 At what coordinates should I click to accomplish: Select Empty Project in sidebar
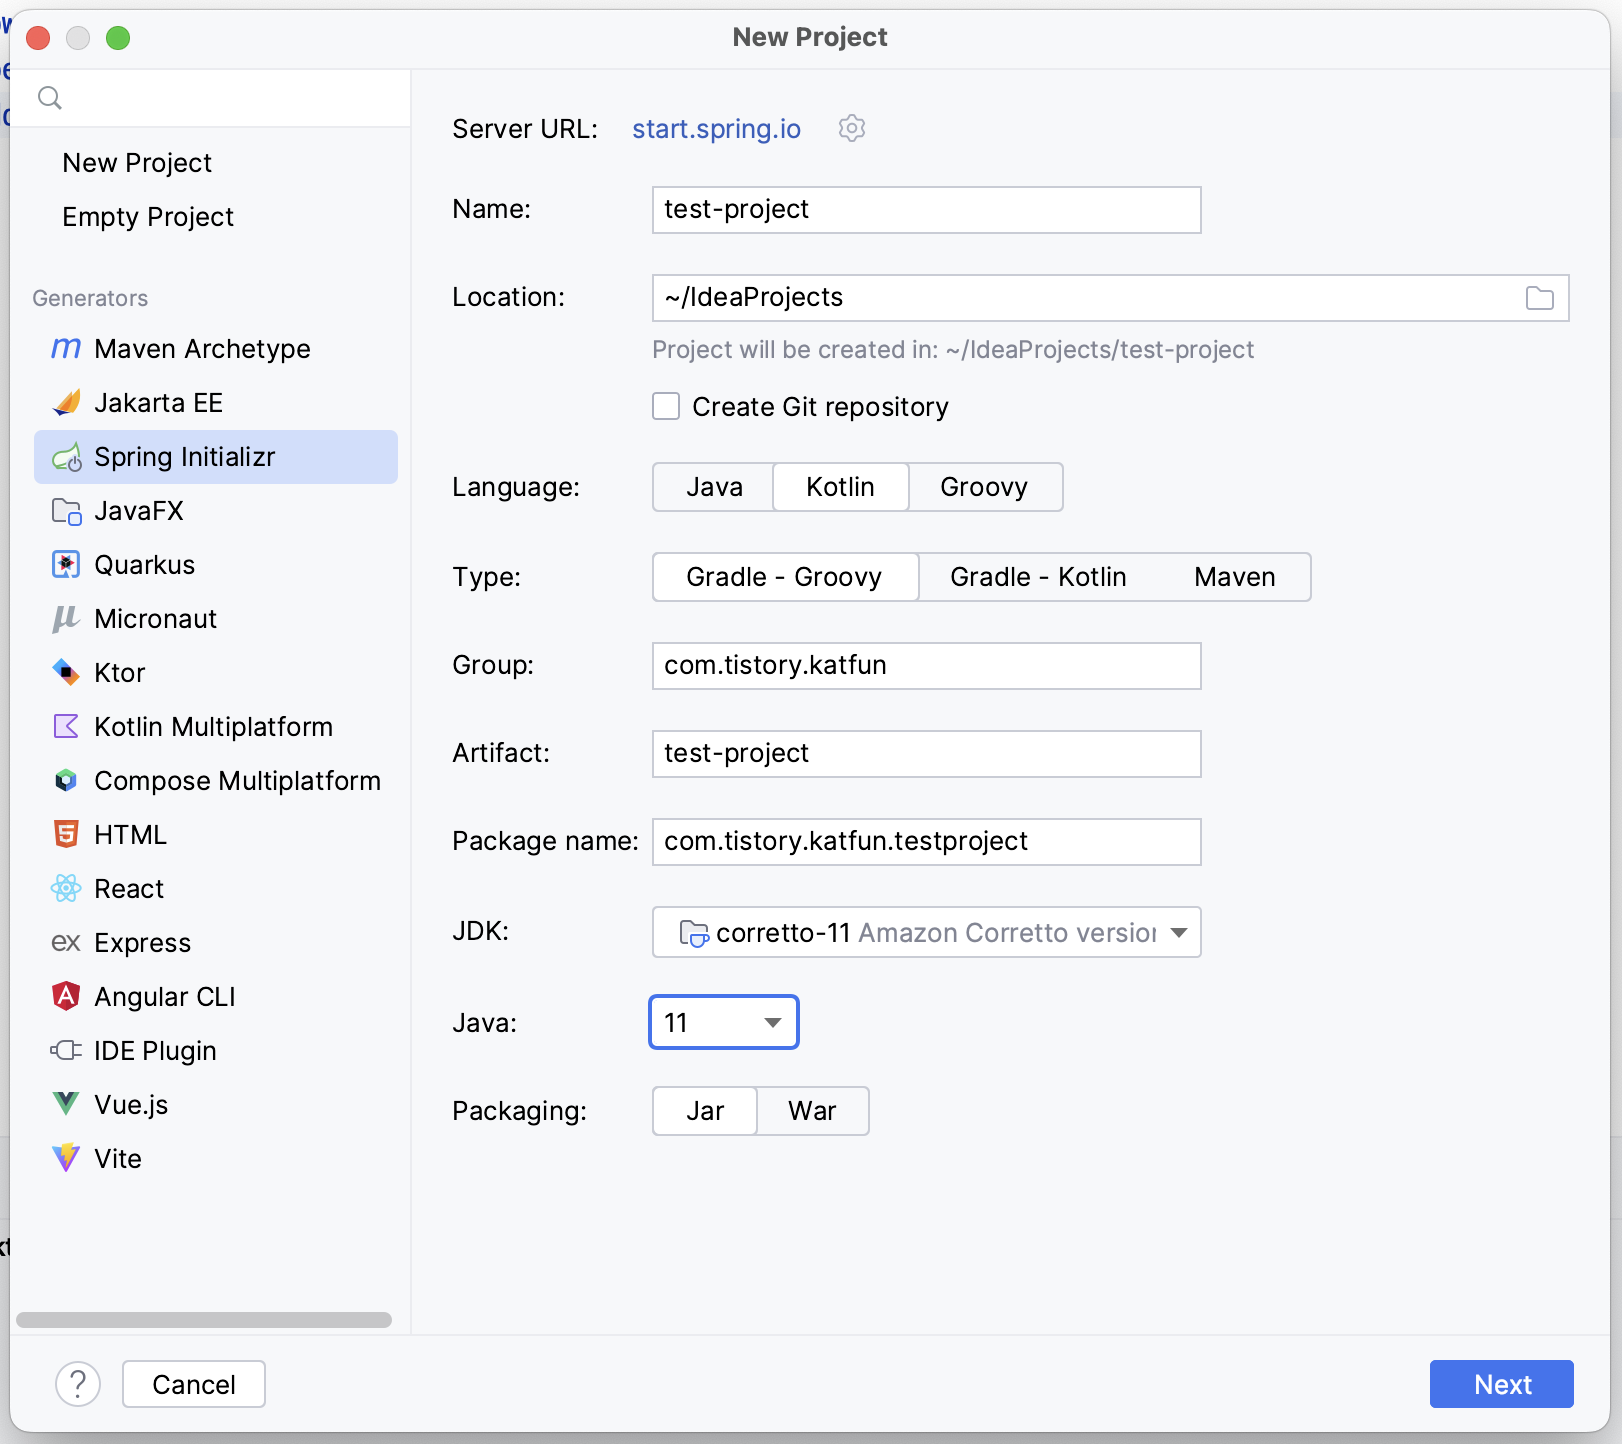pyautogui.click(x=148, y=217)
